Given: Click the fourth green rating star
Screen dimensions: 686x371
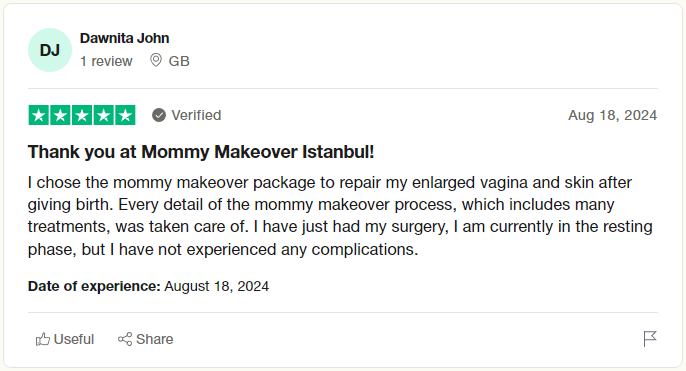Looking at the screenshot, I should tap(104, 115).
